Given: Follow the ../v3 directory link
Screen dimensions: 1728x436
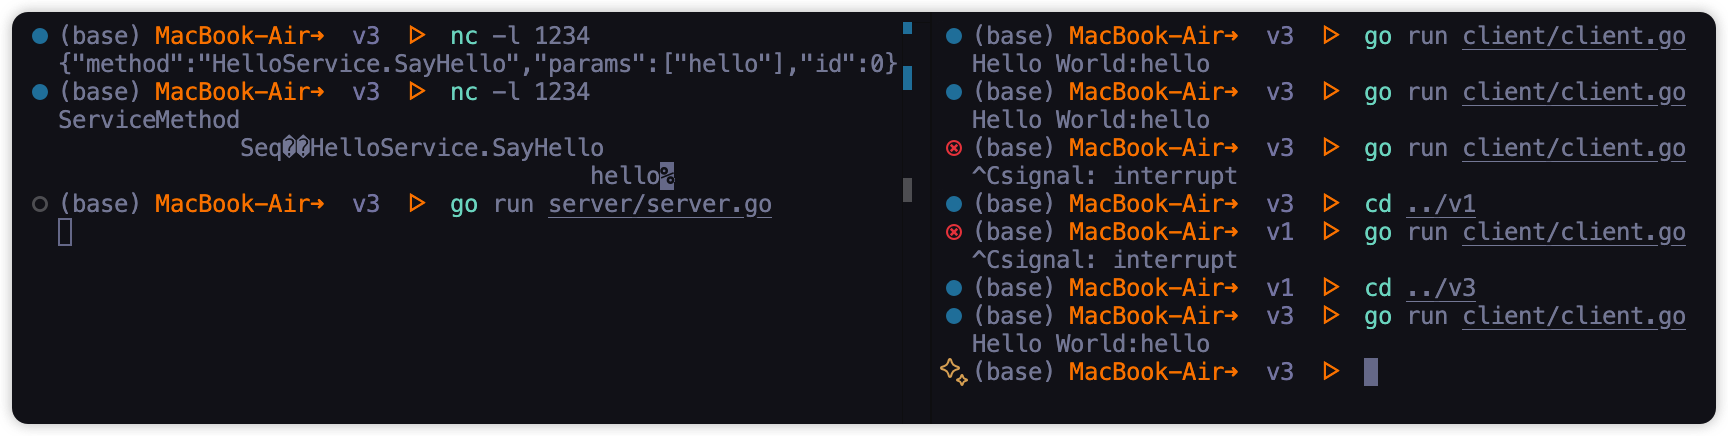Looking at the screenshot, I should 1441,288.
